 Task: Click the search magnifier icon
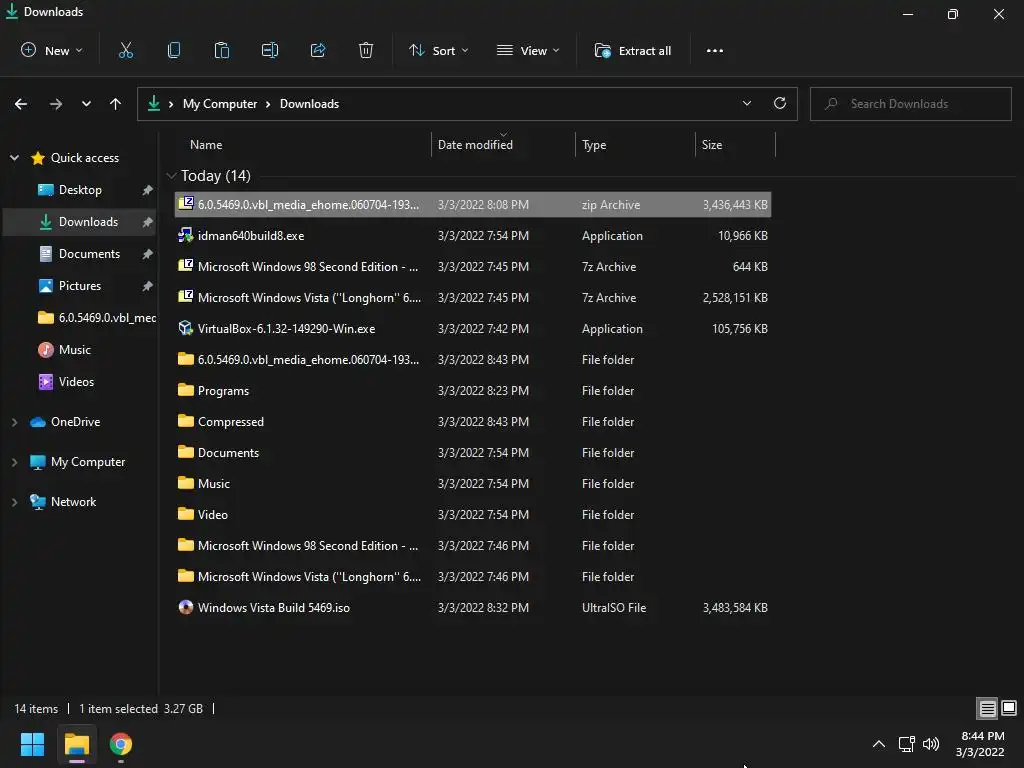click(x=831, y=103)
